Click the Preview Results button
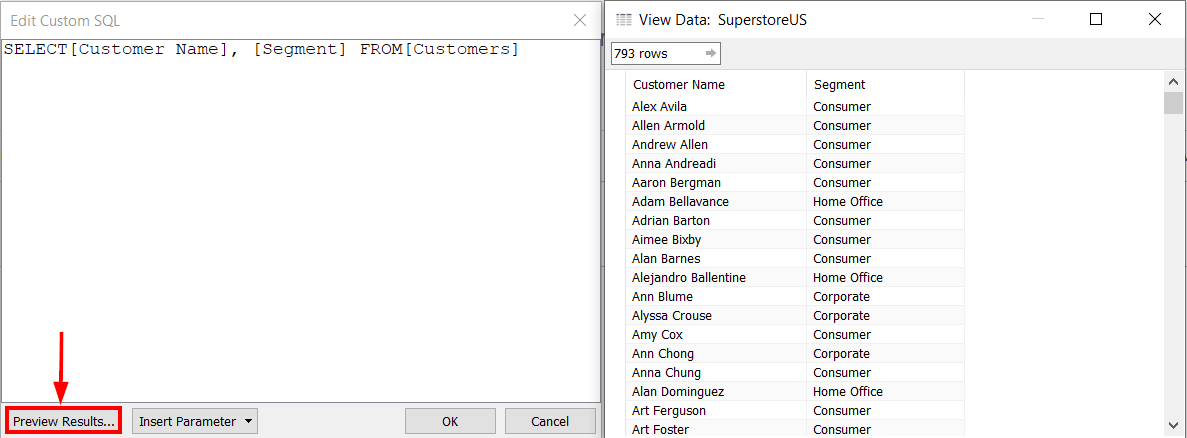This screenshot has width=1187, height=438. click(x=64, y=421)
